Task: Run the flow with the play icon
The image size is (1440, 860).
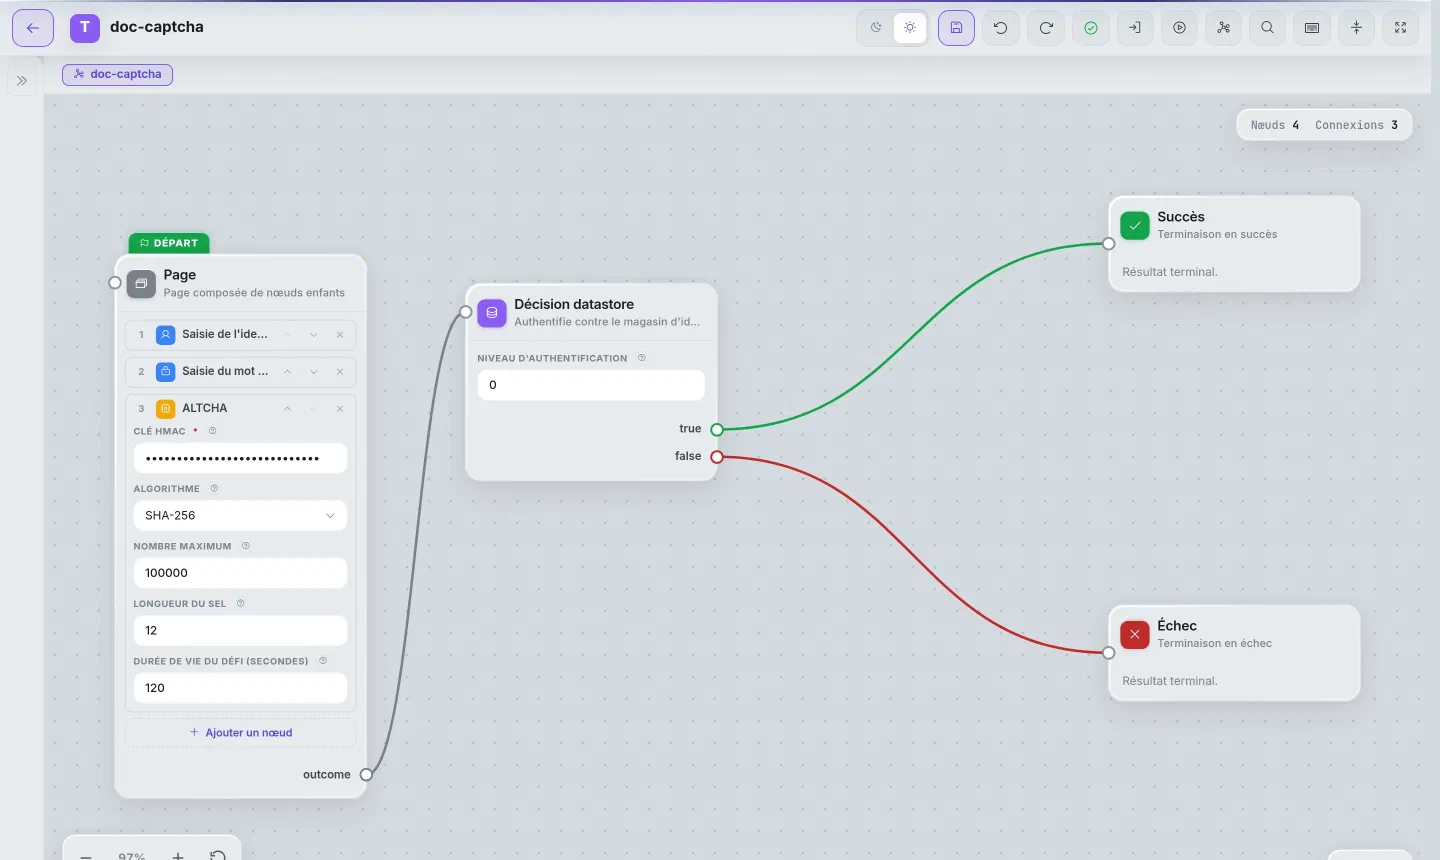Action: 1180,28
